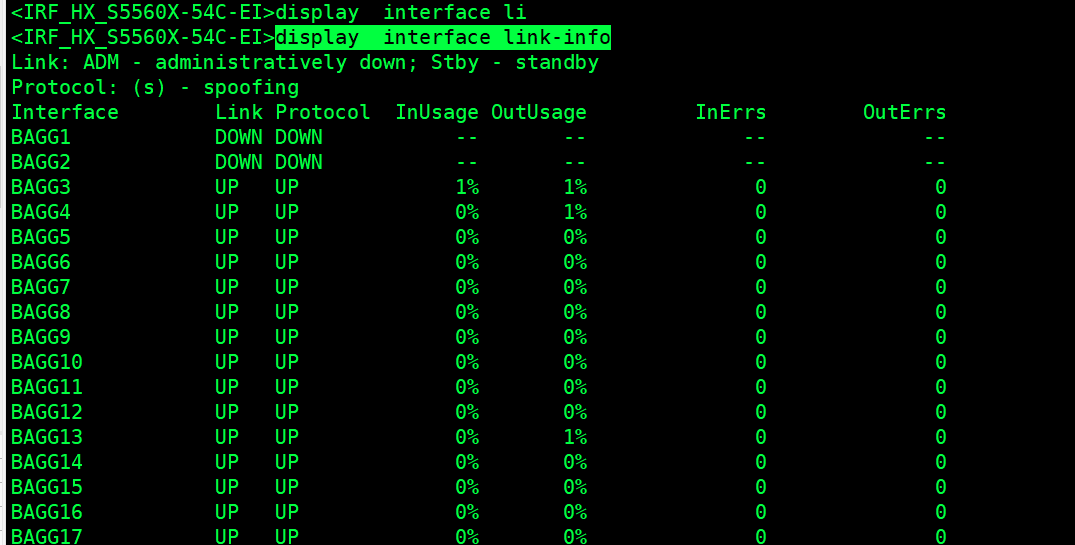This screenshot has width=1075, height=545.
Task: Click the DOWN link status of BAGG1
Action: click(239, 137)
